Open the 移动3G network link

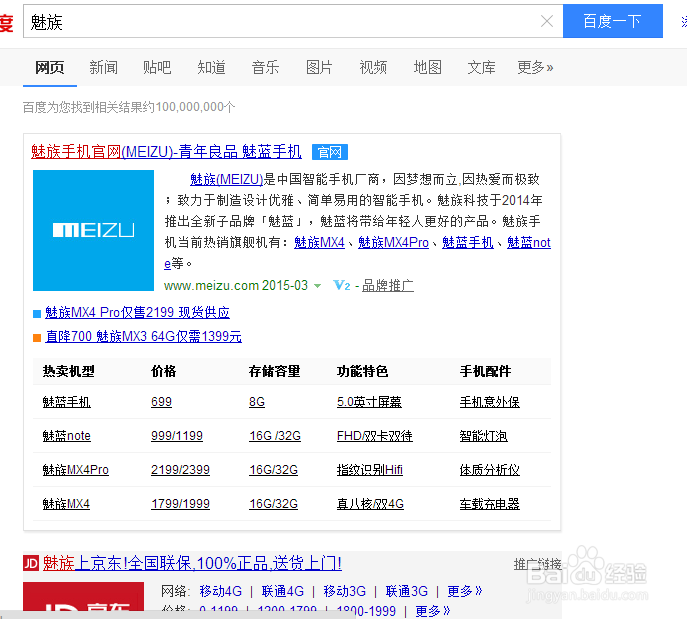pyautogui.click(x=344, y=591)
